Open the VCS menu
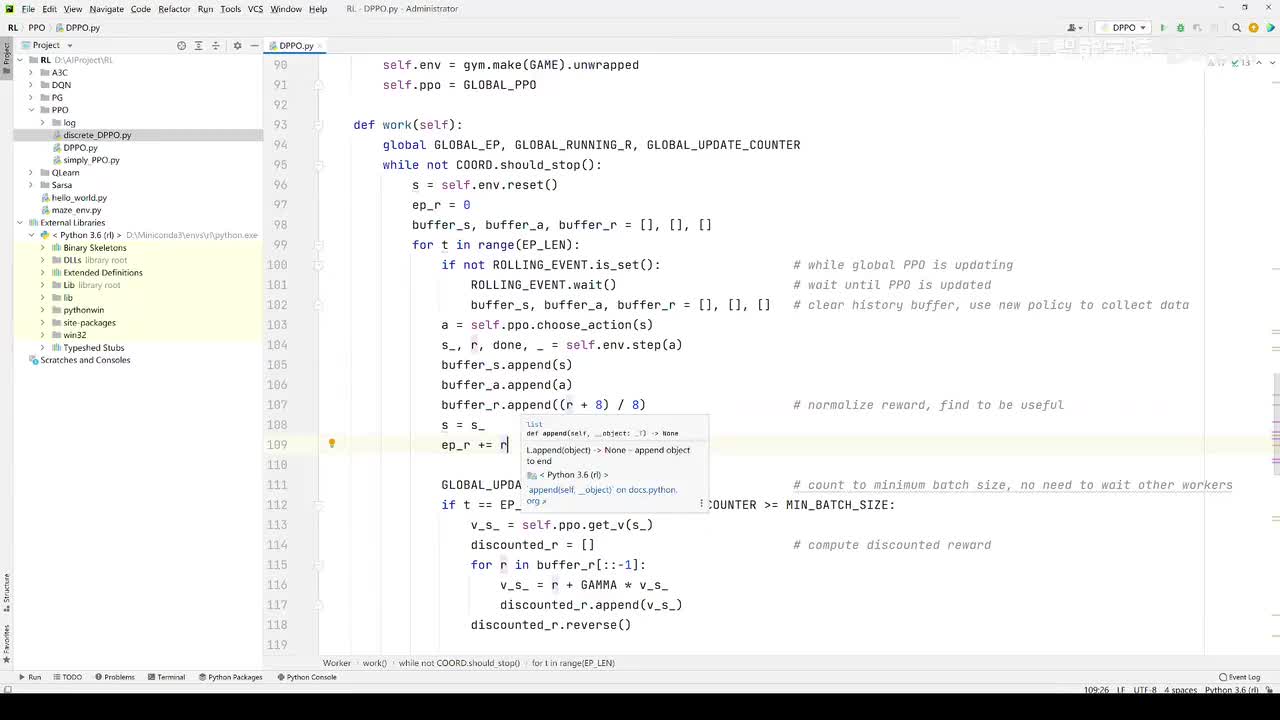This screenshot has width=1280, height=720. coord(255,9)
